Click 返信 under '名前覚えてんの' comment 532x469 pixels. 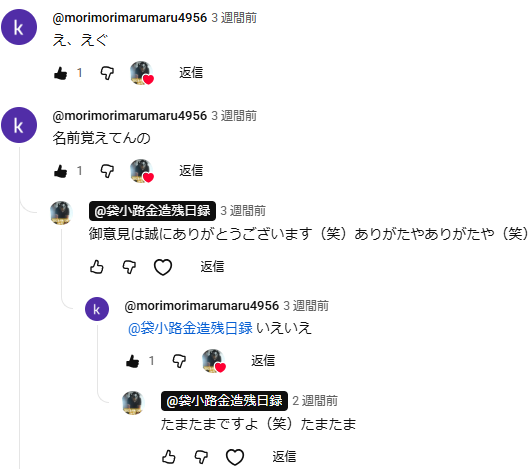191,170
